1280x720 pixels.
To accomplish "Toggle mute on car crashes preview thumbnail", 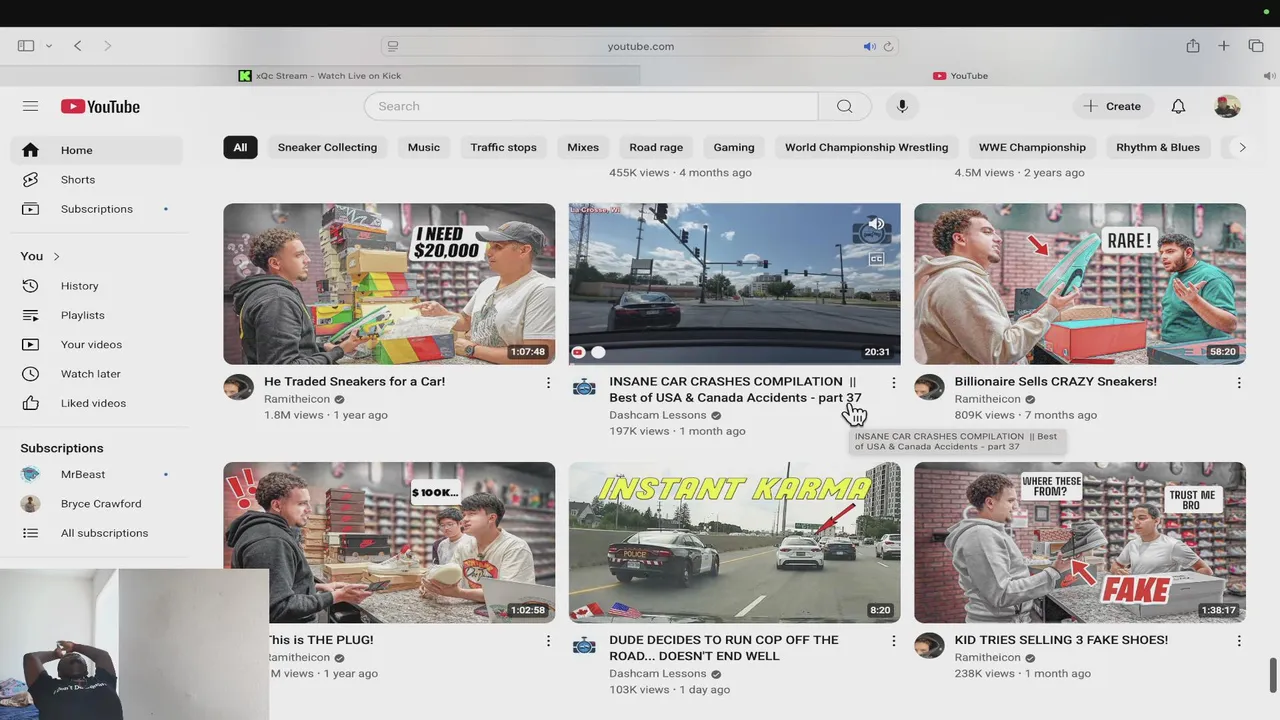I will click(874, 225).
